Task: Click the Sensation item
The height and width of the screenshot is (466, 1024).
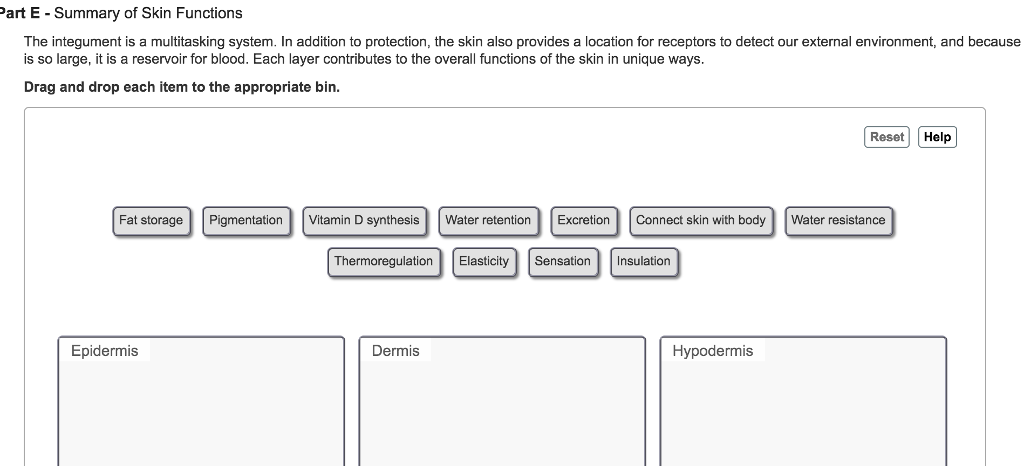Action: coord(563,261)
